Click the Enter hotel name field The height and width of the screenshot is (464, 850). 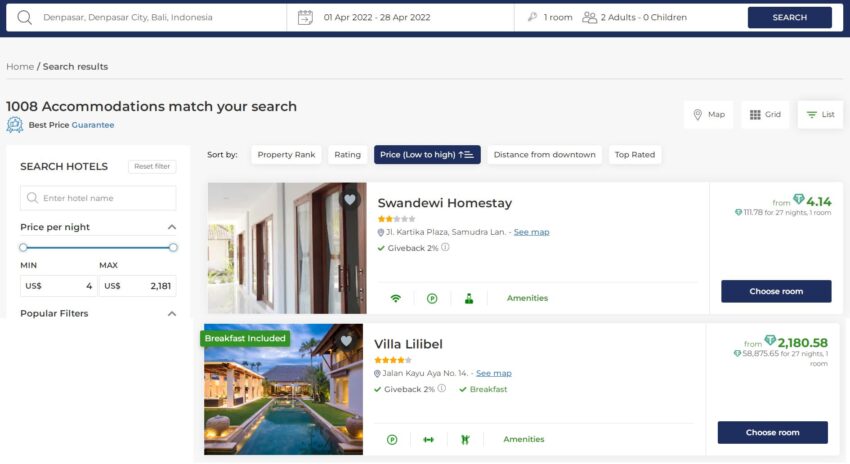click(x=98, y=198)
